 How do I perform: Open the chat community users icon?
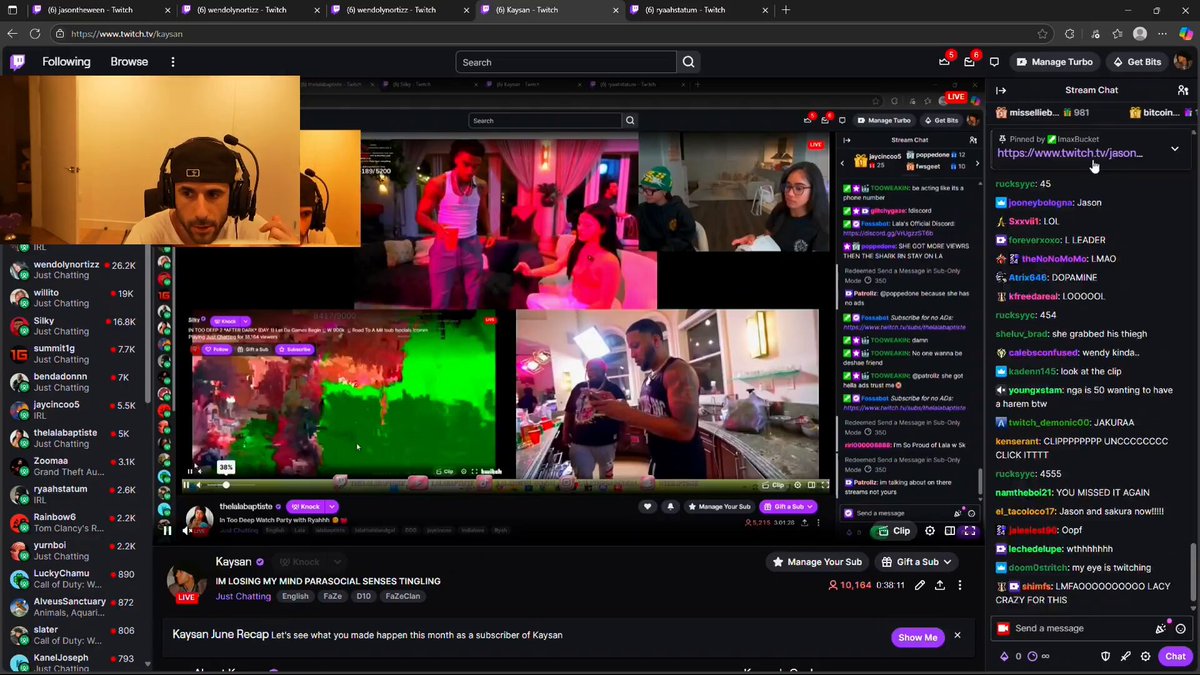pyautogui.click(x=1183, y=90)
